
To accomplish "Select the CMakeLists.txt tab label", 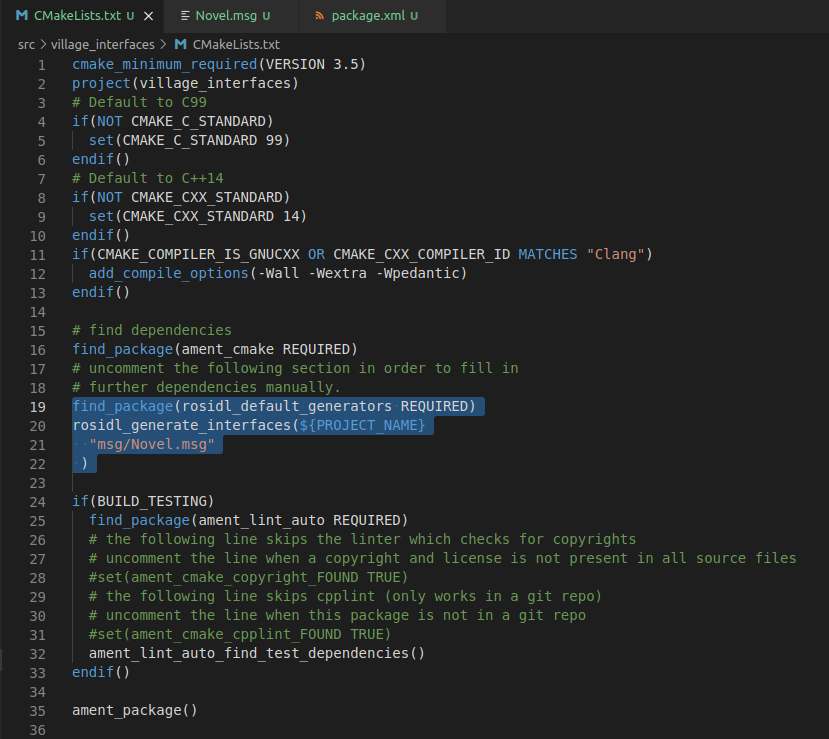I will [x=77, y=17].
